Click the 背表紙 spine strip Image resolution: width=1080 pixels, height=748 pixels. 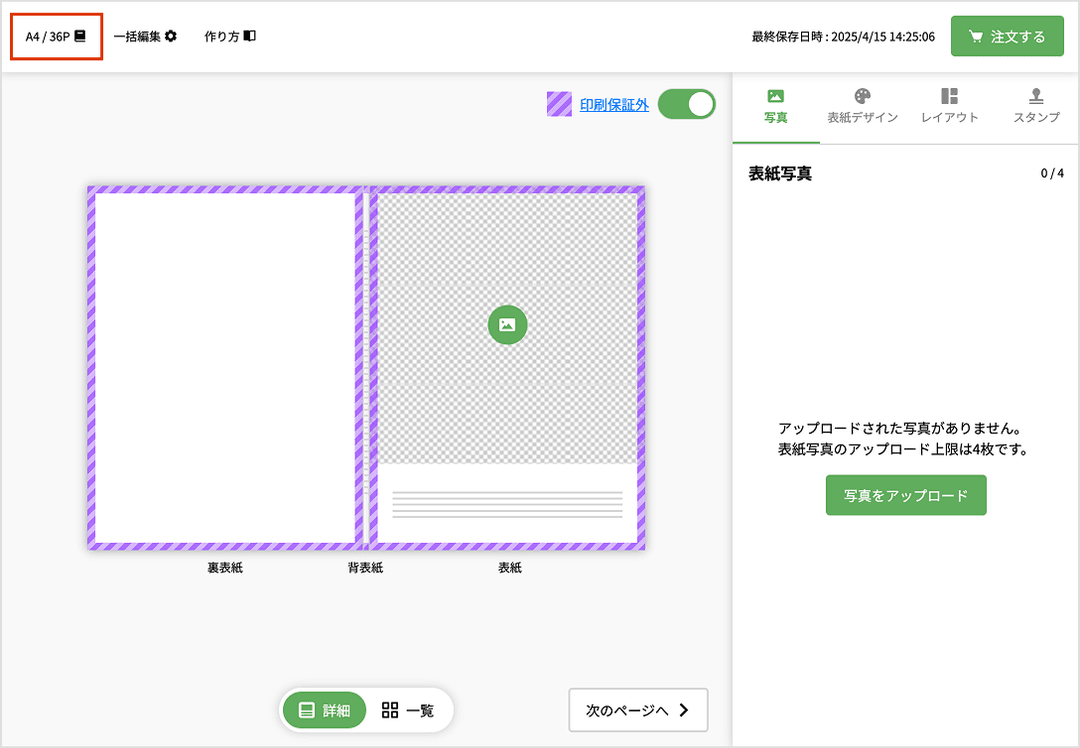[366, 367]
